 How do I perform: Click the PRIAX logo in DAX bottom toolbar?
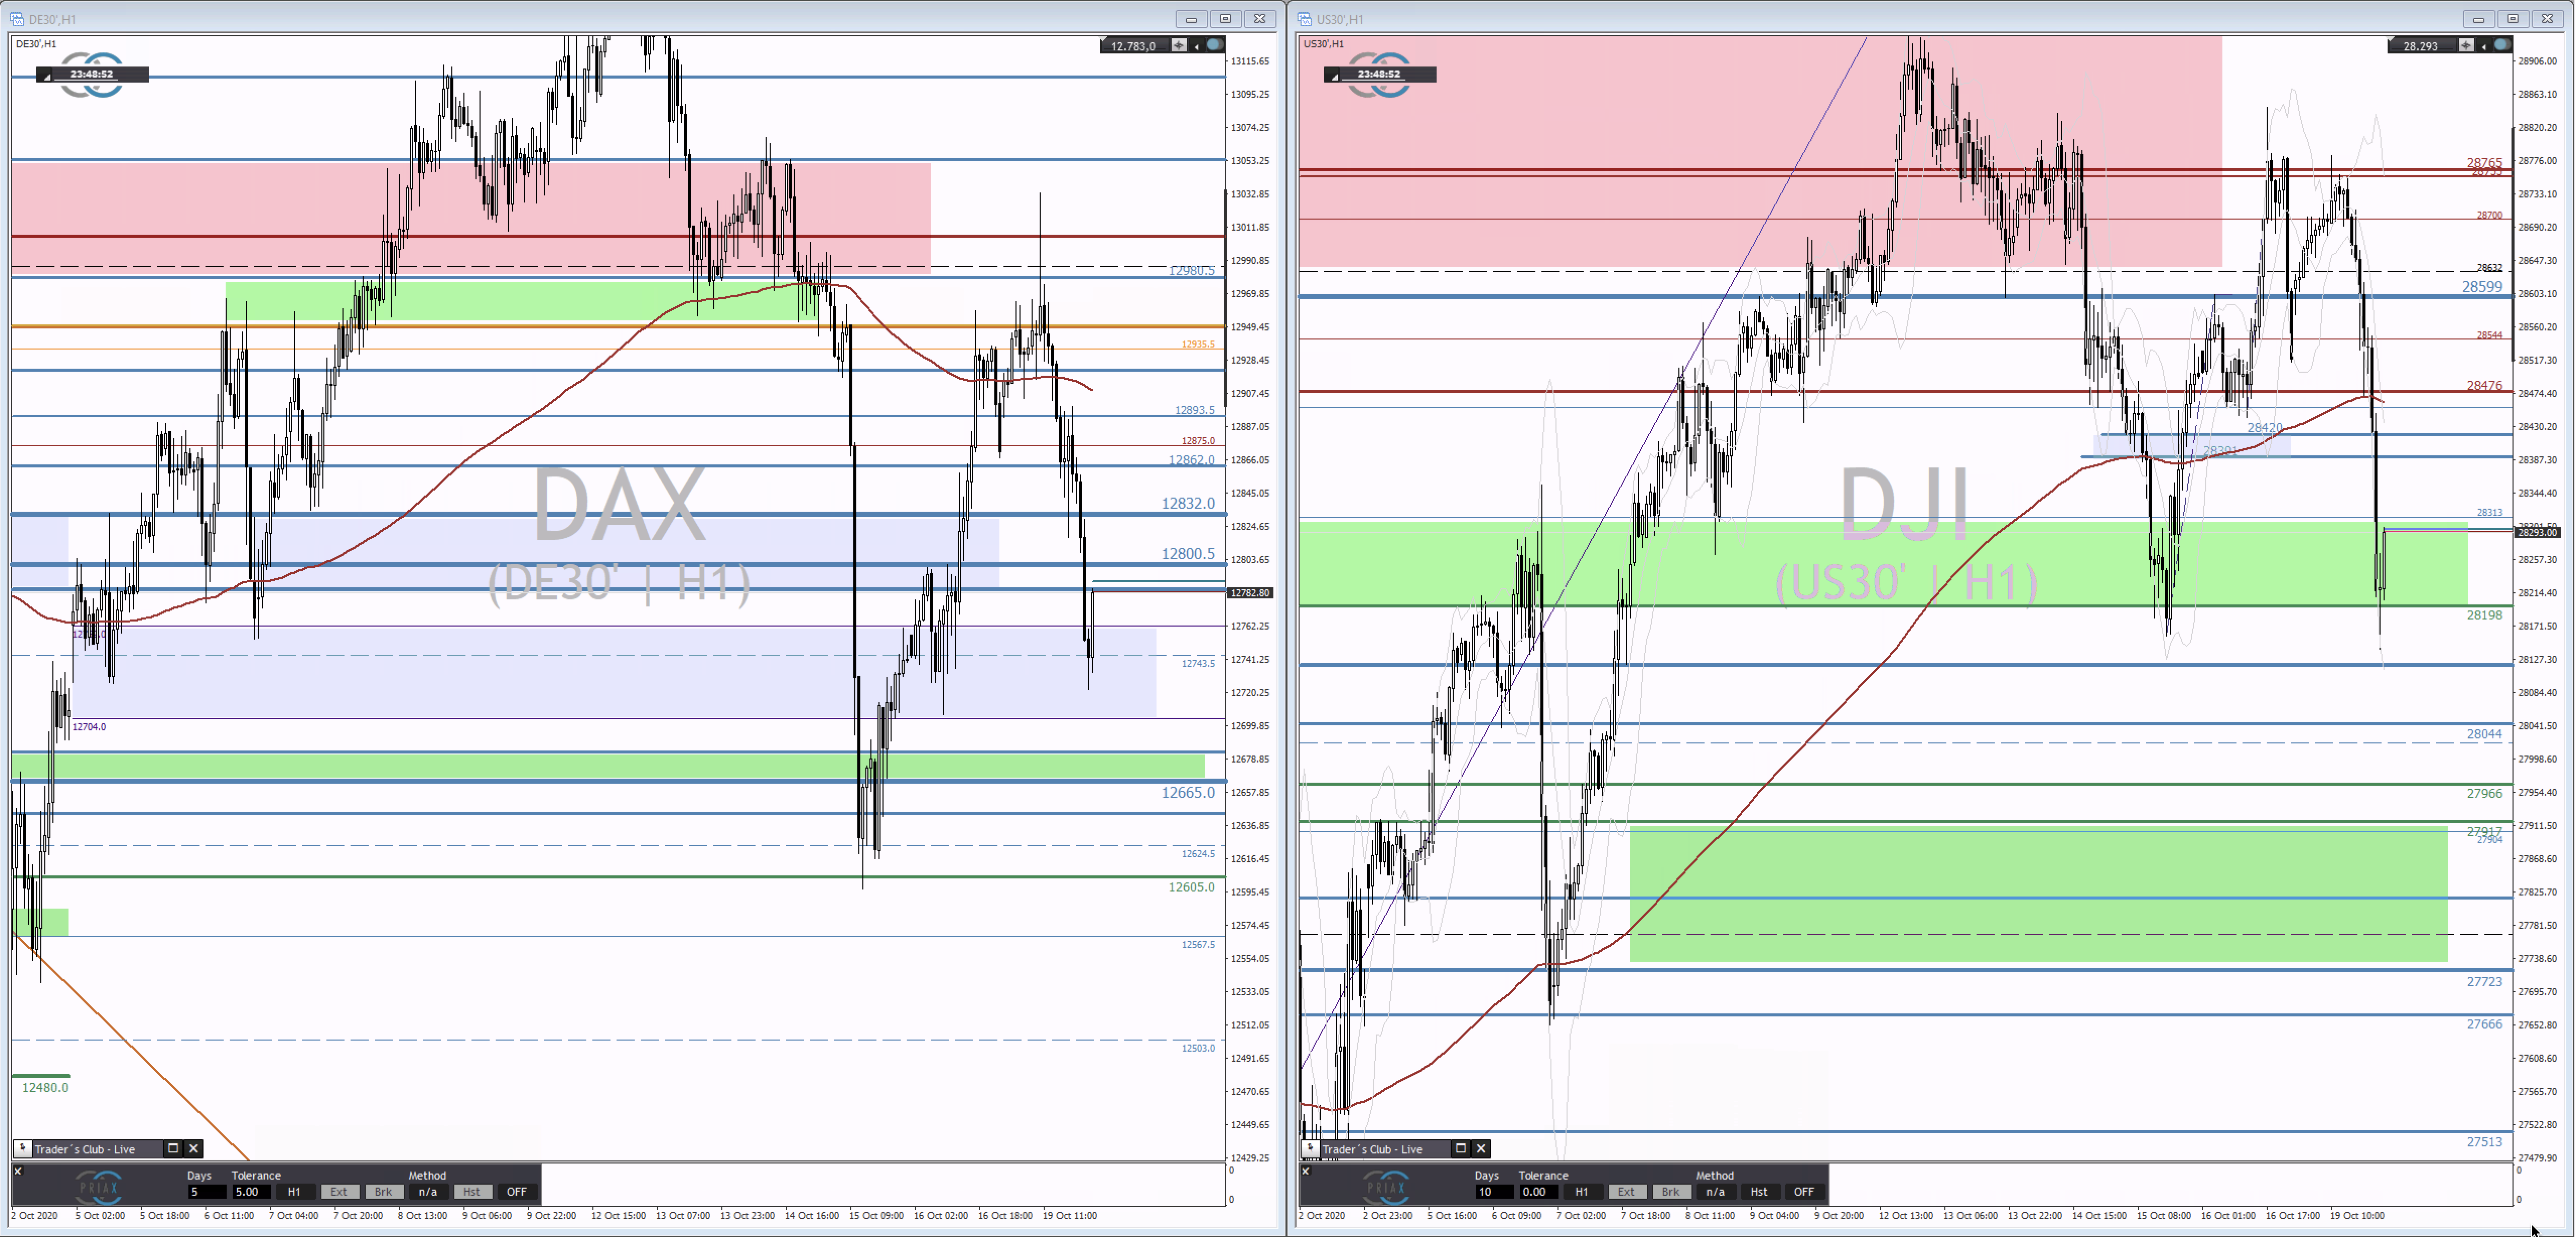[x=99, y=1187]
